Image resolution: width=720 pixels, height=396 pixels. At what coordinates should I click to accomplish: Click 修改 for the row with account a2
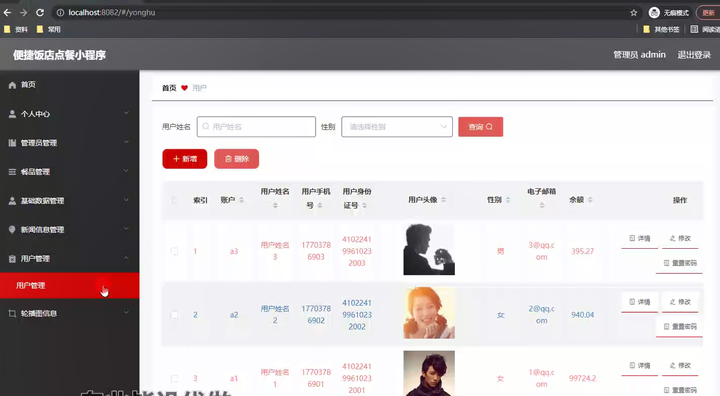(x=680, y=302)
